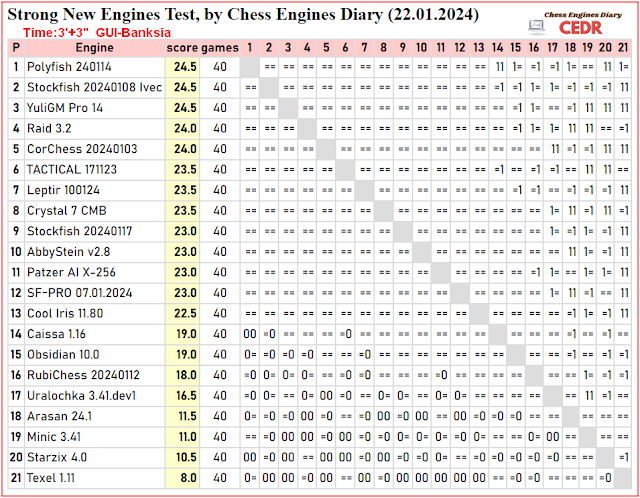Click Polyfish's result versus opponent 14
This screenshot has height=498, width=640.
click(497, 67)
